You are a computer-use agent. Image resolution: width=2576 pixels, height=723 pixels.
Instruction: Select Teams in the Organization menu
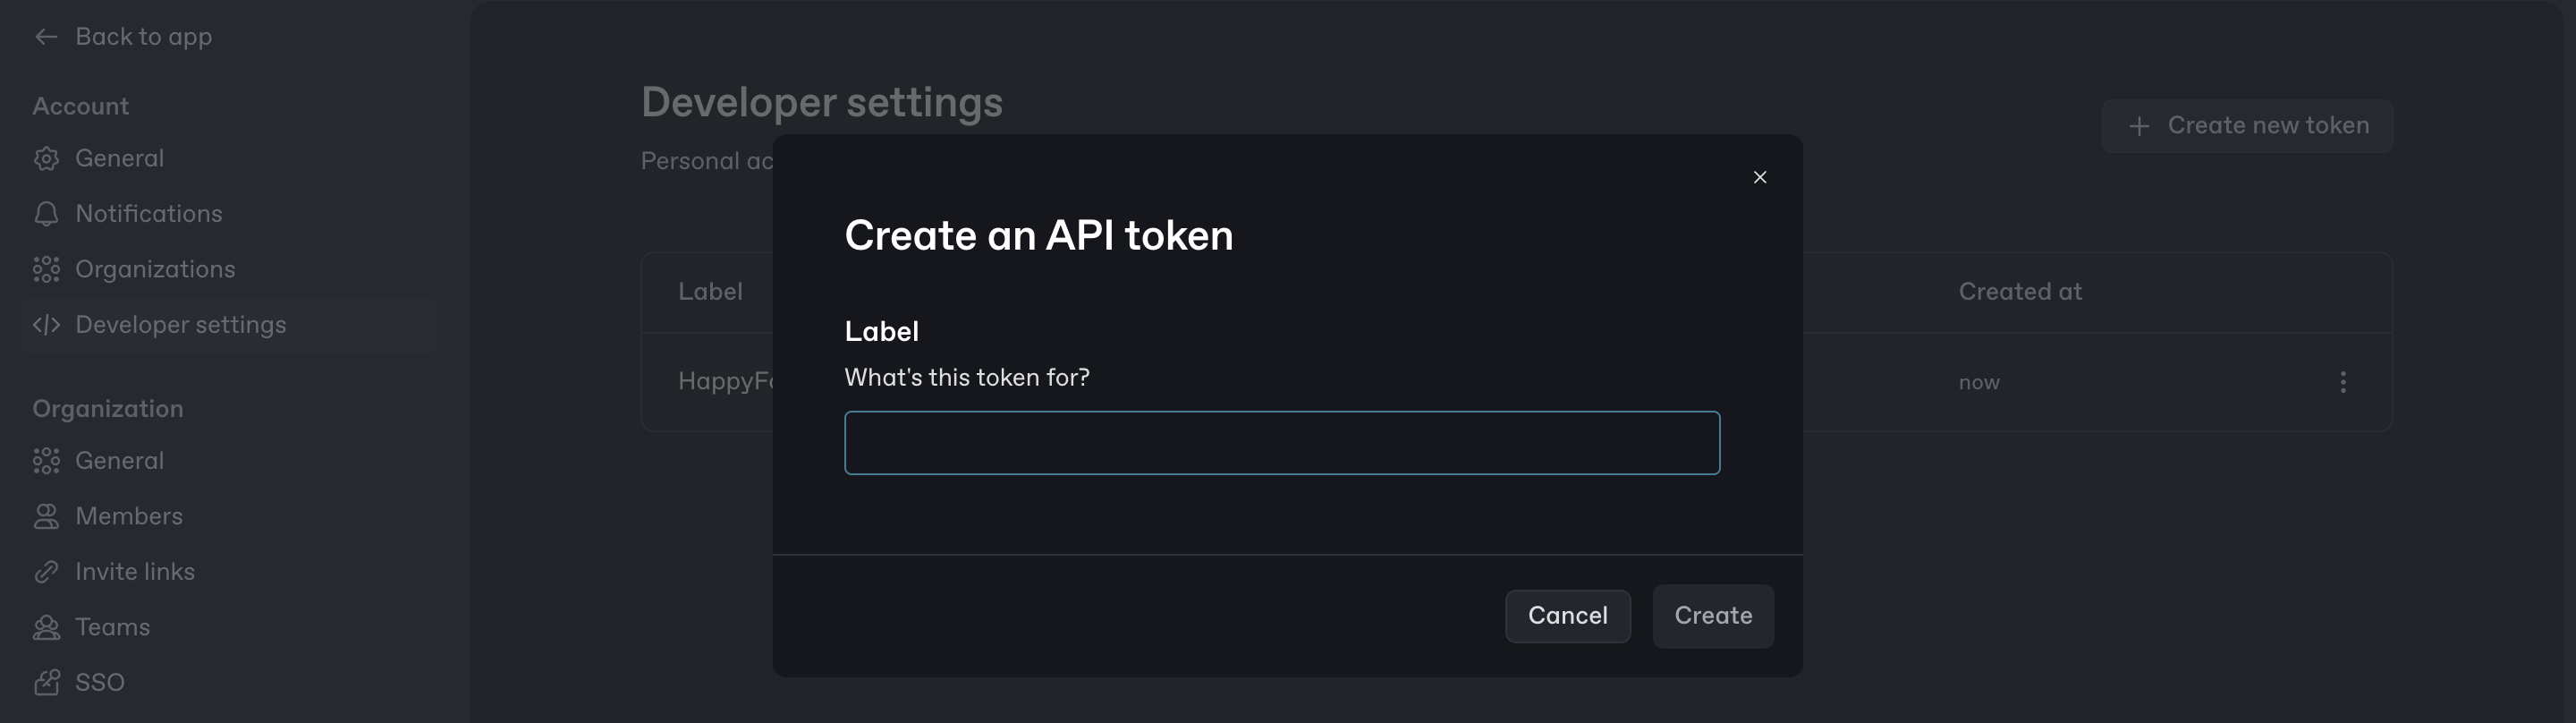point(112,628)
